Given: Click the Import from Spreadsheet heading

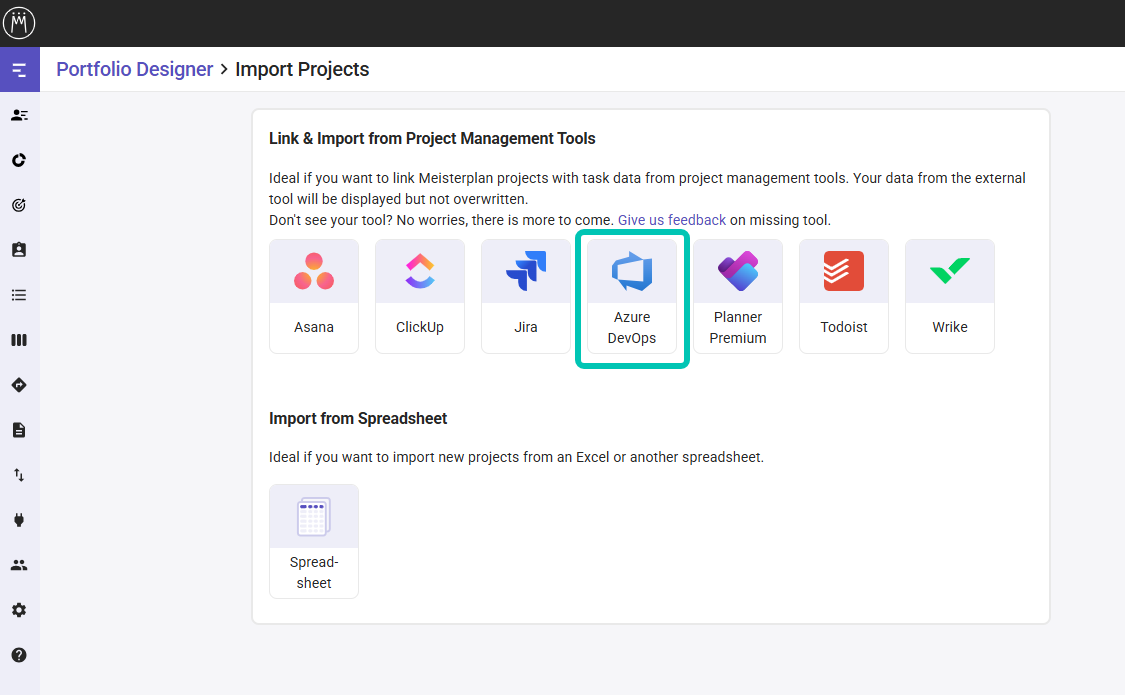Looking at the screenshot, I should click(358, 419).
